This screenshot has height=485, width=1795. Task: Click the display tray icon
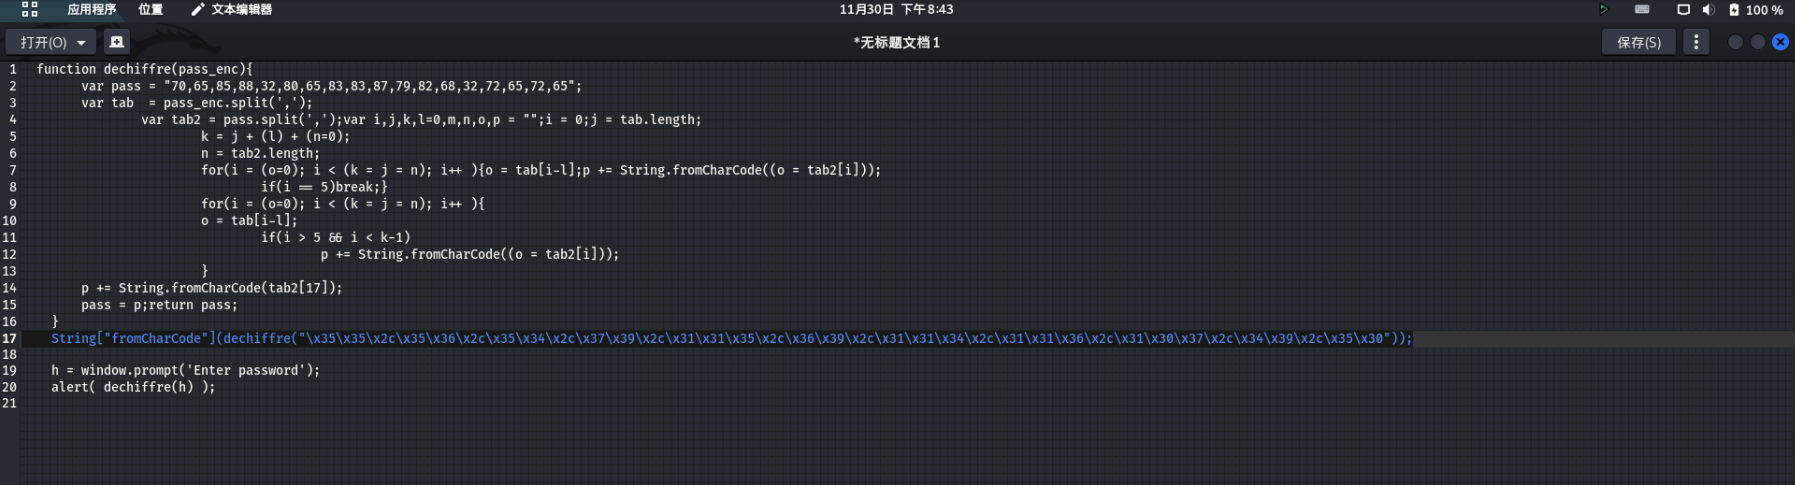pyautogui.click(x=1683, y=9)
